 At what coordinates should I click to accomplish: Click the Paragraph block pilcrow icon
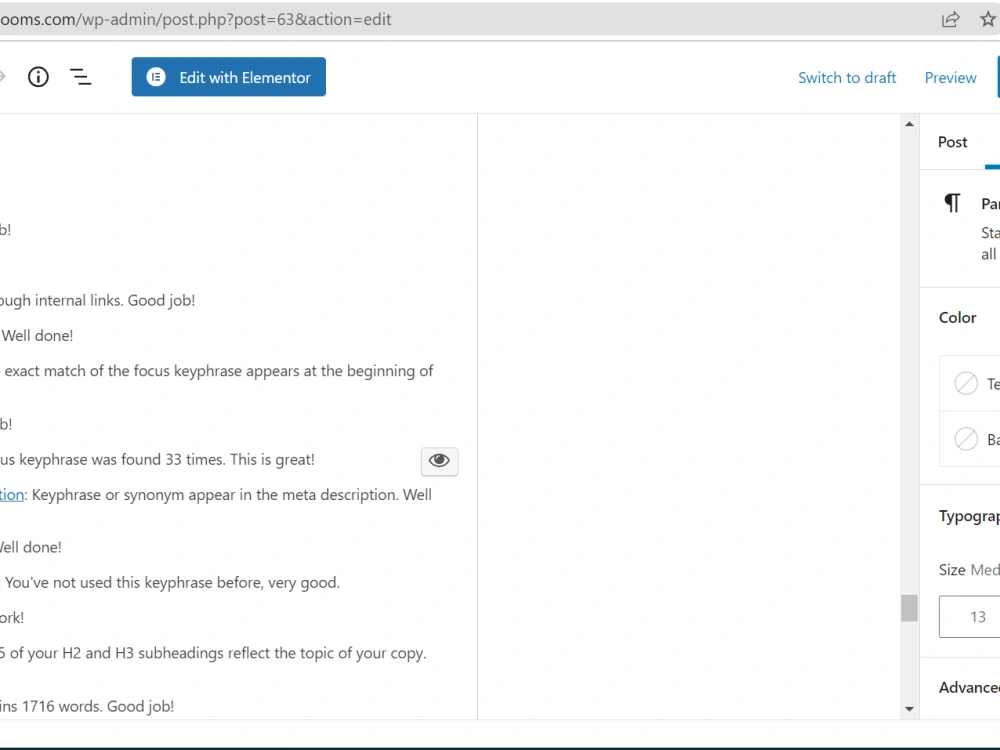click(952, 203)
